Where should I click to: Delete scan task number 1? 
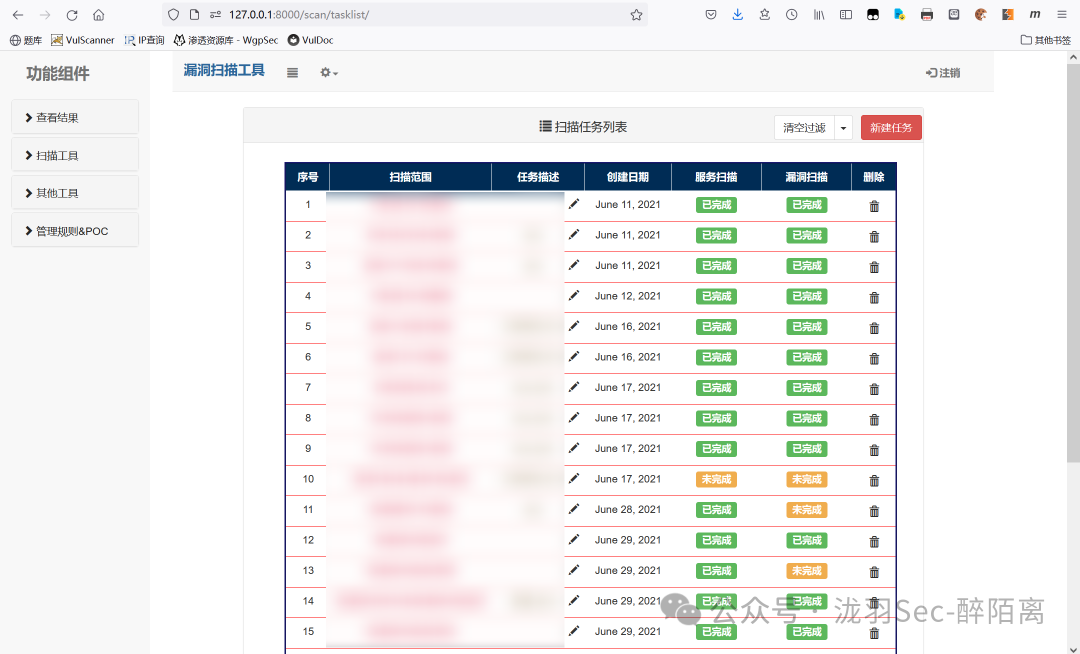pos(874,206)
